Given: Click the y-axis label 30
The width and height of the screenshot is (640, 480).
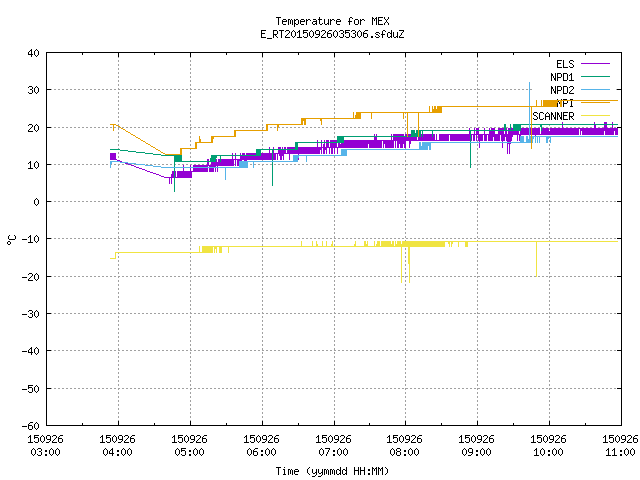Looking at the screenshot, I should tap(33, 90).
